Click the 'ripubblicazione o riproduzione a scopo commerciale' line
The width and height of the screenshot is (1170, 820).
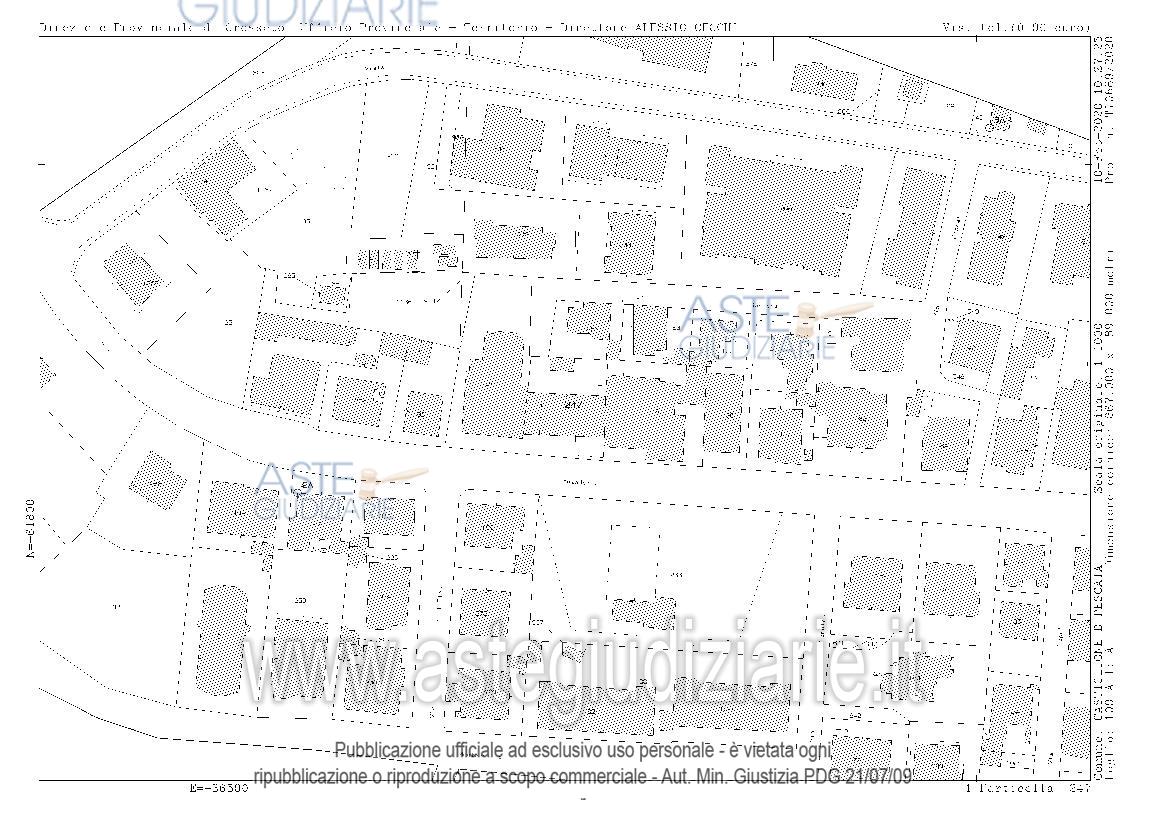coord(583,776)
